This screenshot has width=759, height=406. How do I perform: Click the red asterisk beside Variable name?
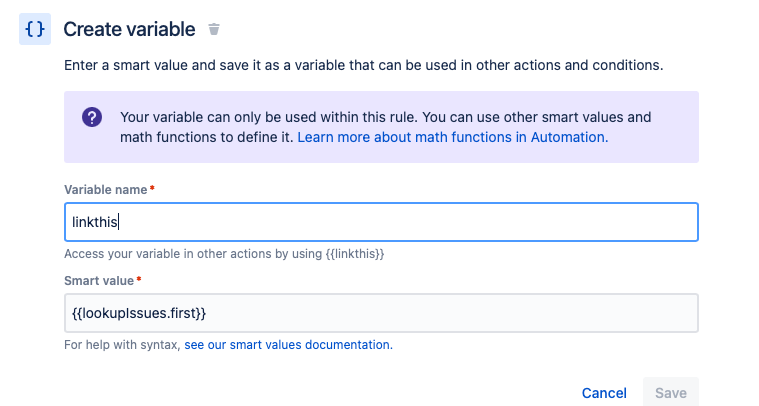(152, 189)
